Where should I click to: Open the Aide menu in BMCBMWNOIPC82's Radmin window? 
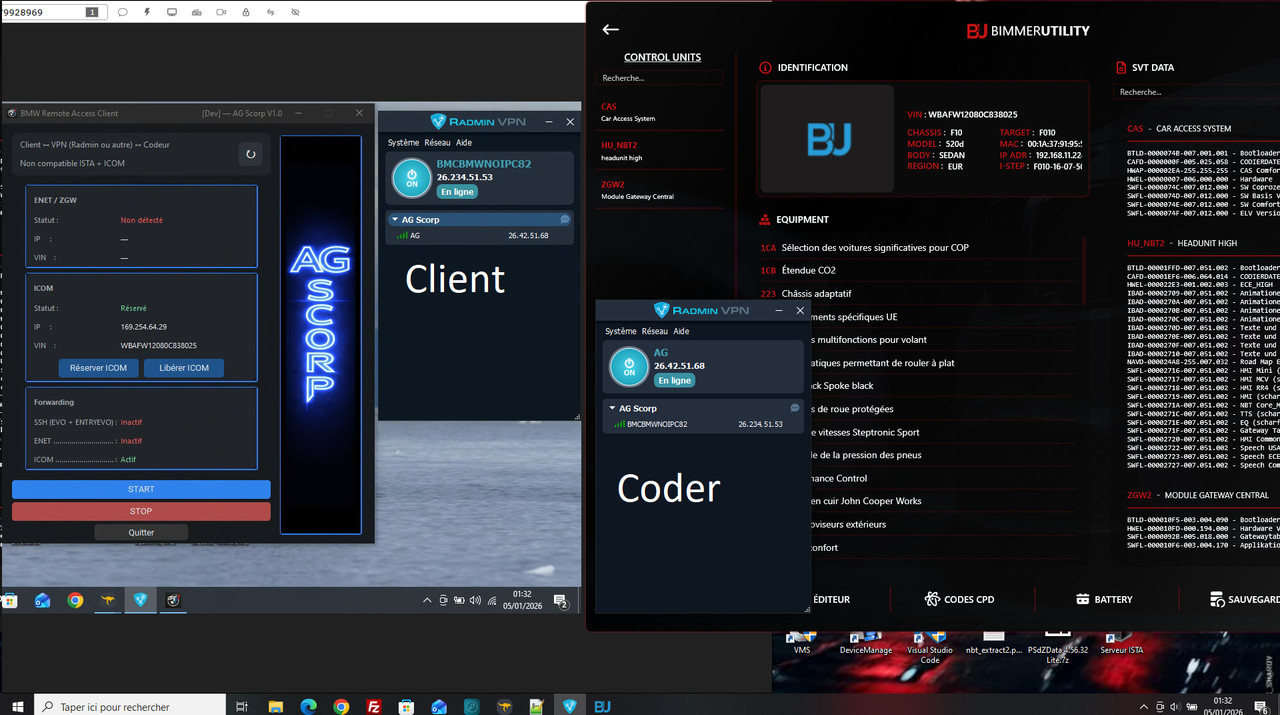pos(464,142)
